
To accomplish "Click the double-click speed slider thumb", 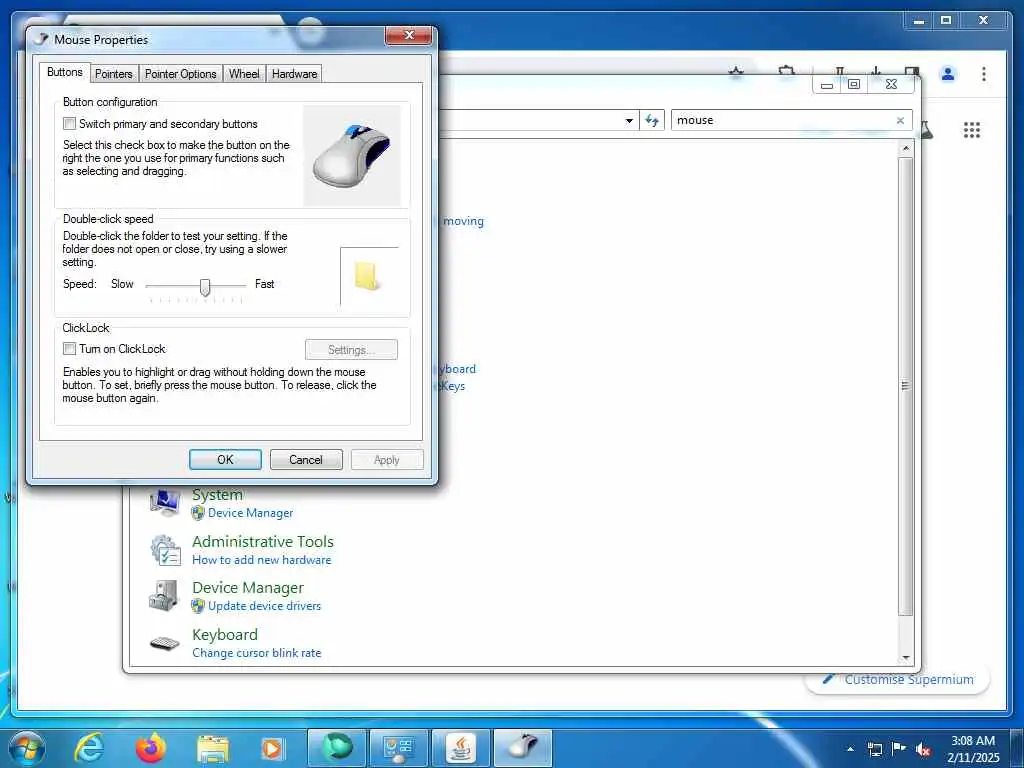I will pos(205,287).
